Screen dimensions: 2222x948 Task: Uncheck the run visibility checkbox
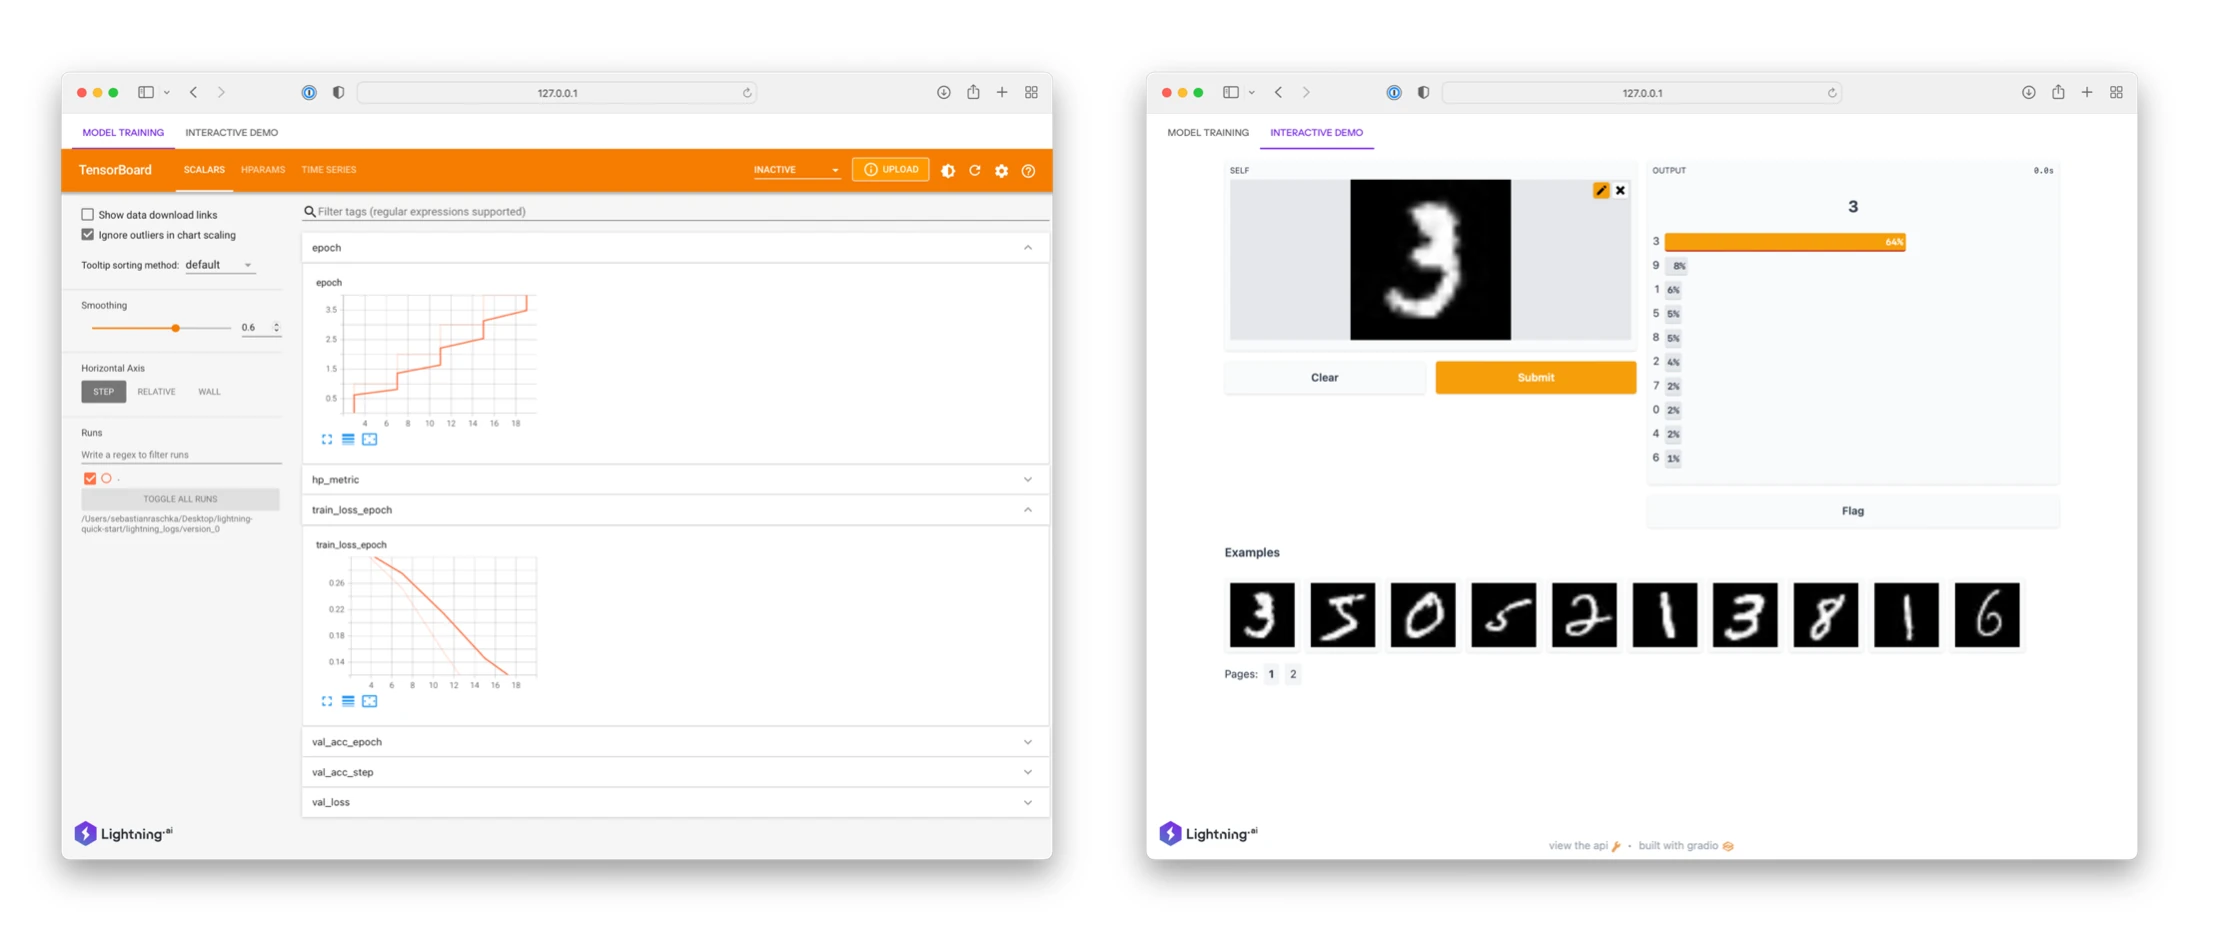point(90,479)
